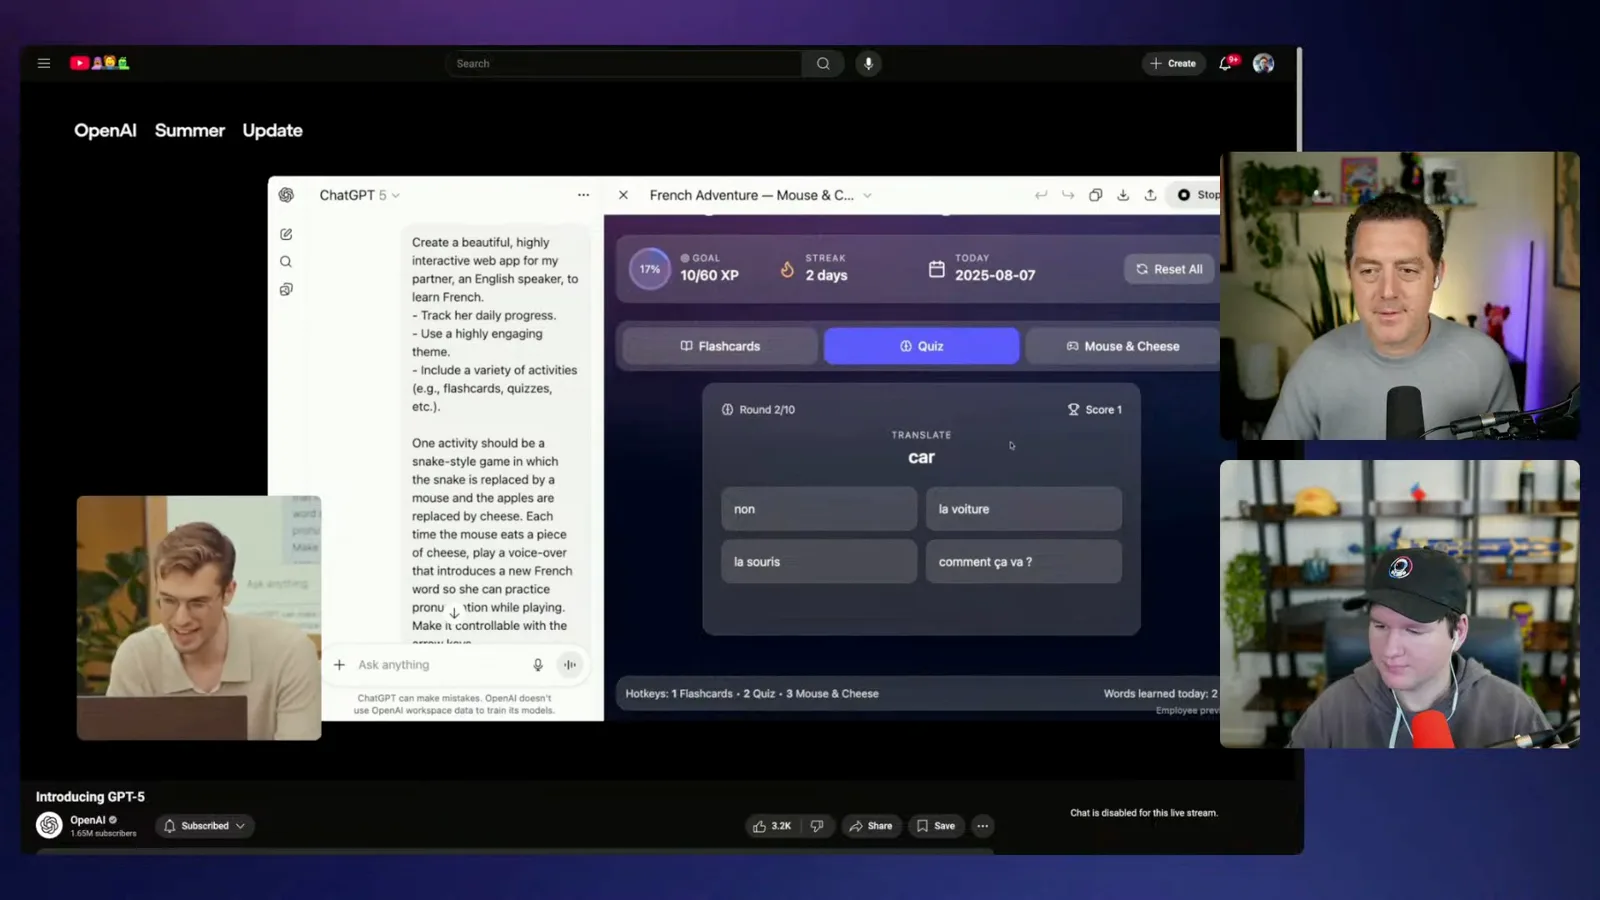The image size is (1600, 900).
Task: Open the YouTube account avatar menu
Action: click(x=1263, y=63)
